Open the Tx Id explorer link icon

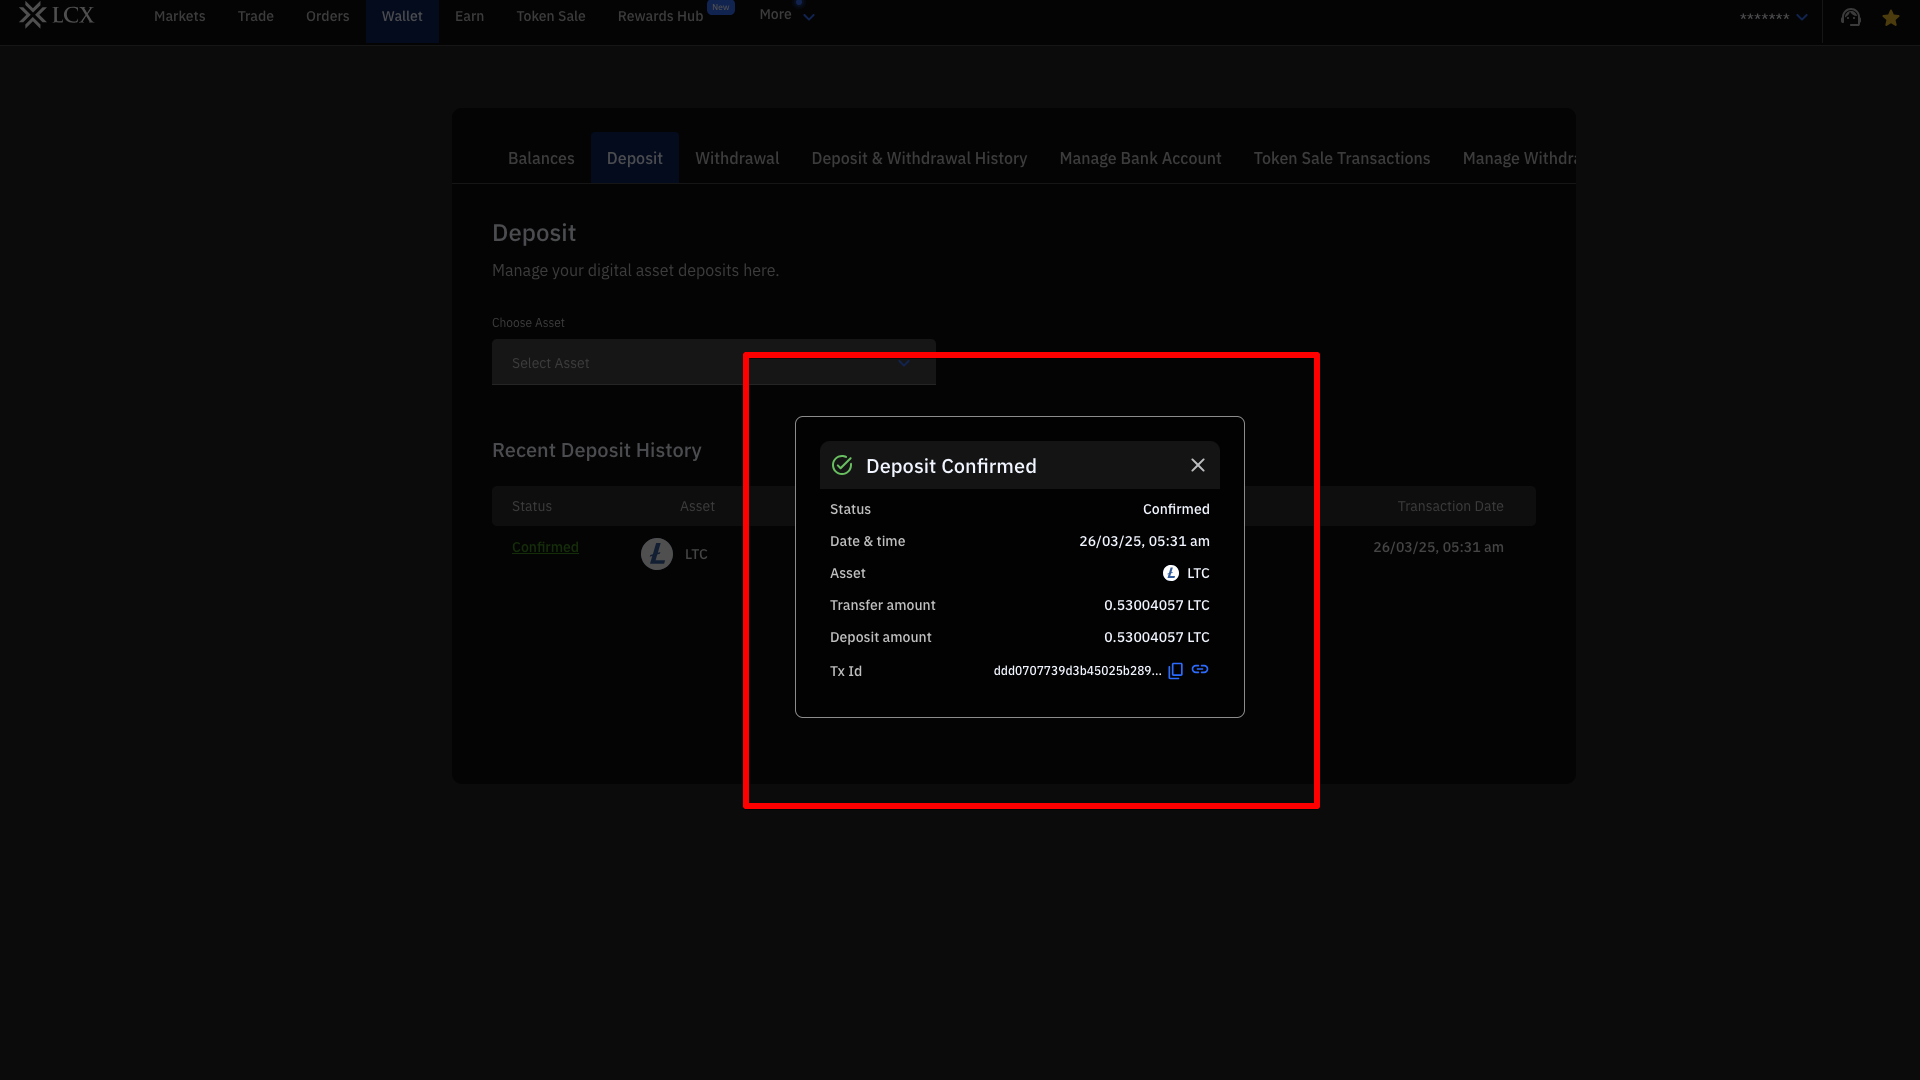pos(1200,669)
